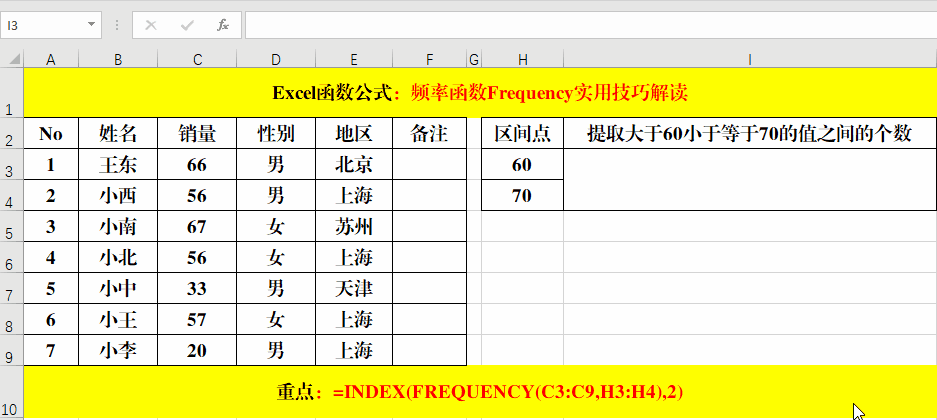Viewport: 937px width, 420px height.
Task: Click the 'No' header cell
Action: (x=51, y=133)
